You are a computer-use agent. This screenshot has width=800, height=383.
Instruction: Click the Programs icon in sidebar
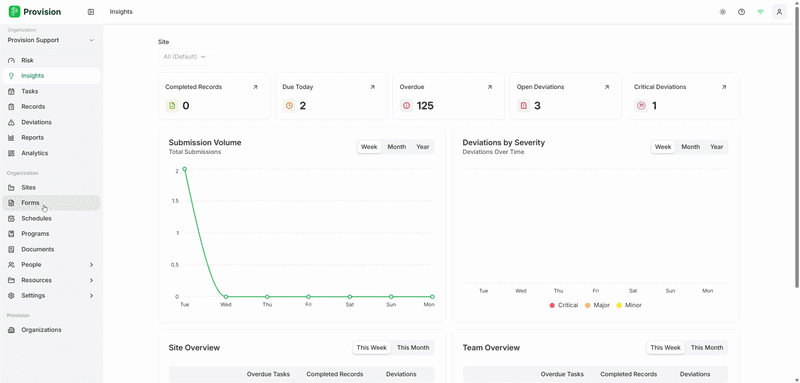click(x=11, y=234)
